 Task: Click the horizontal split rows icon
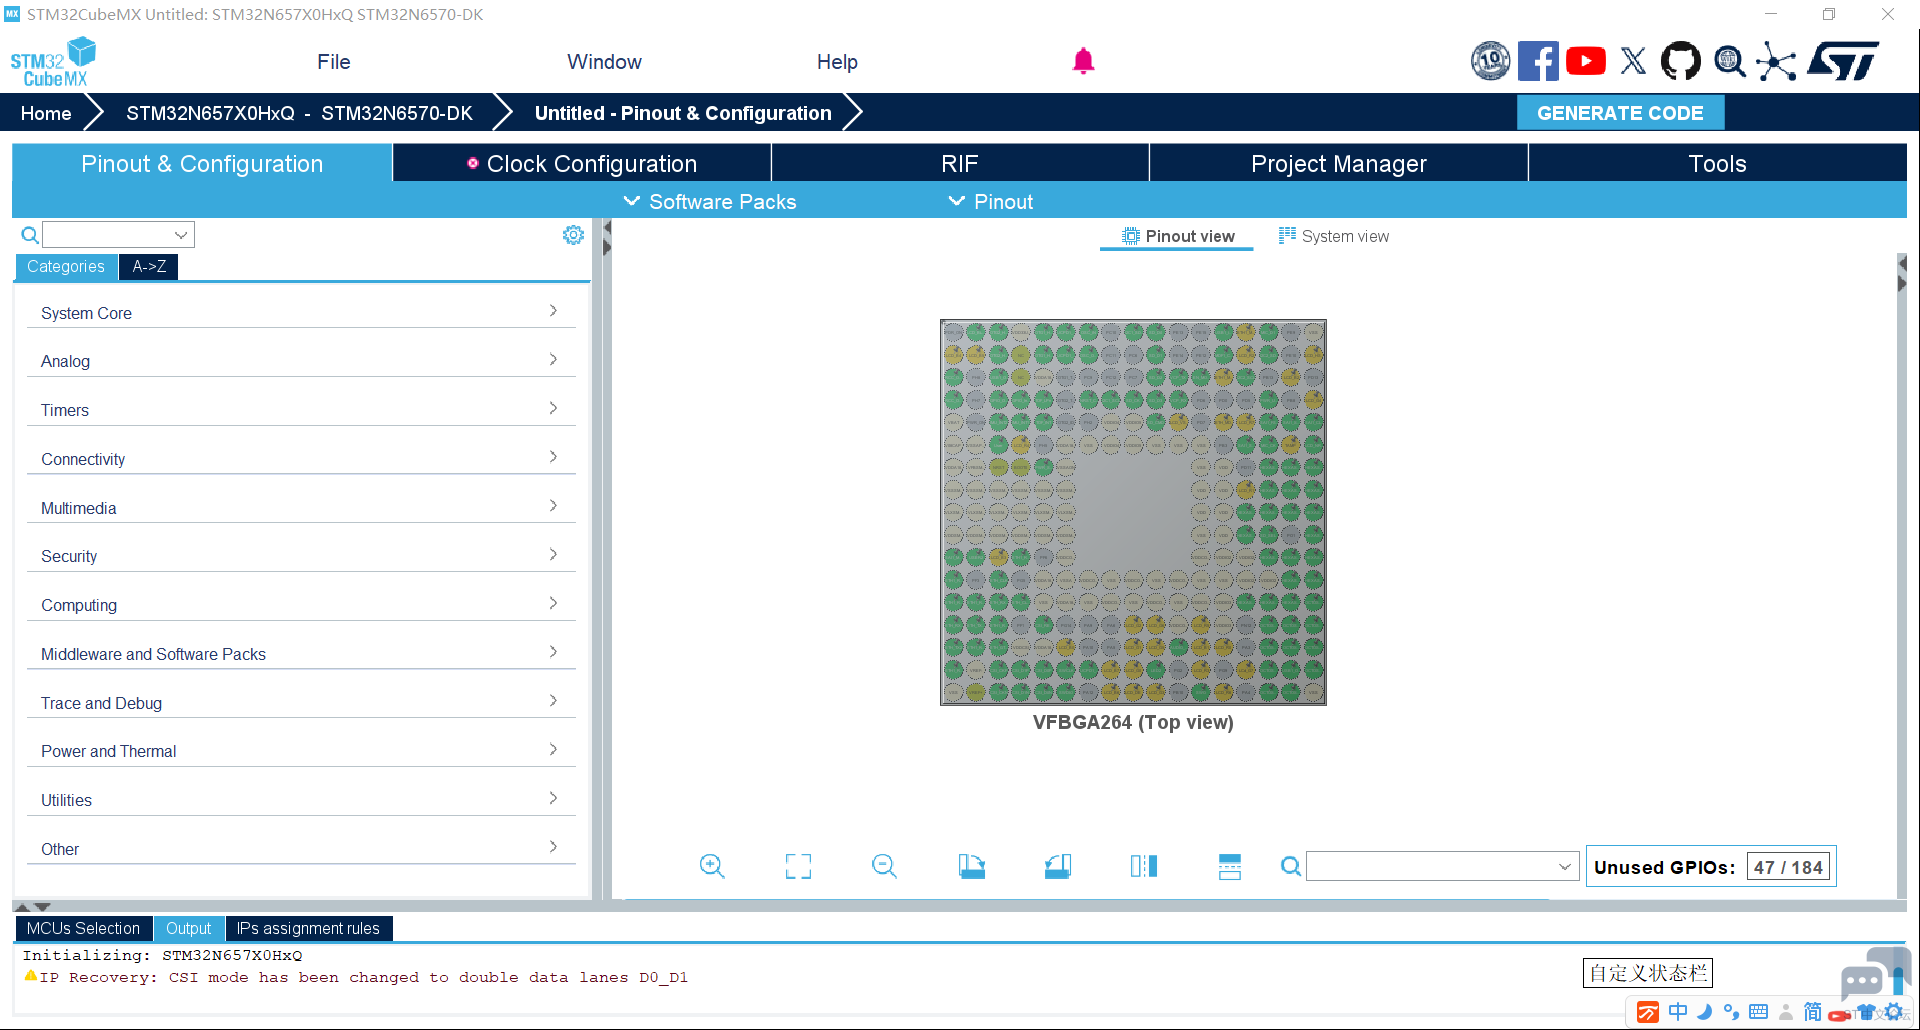click(1230, 866)
